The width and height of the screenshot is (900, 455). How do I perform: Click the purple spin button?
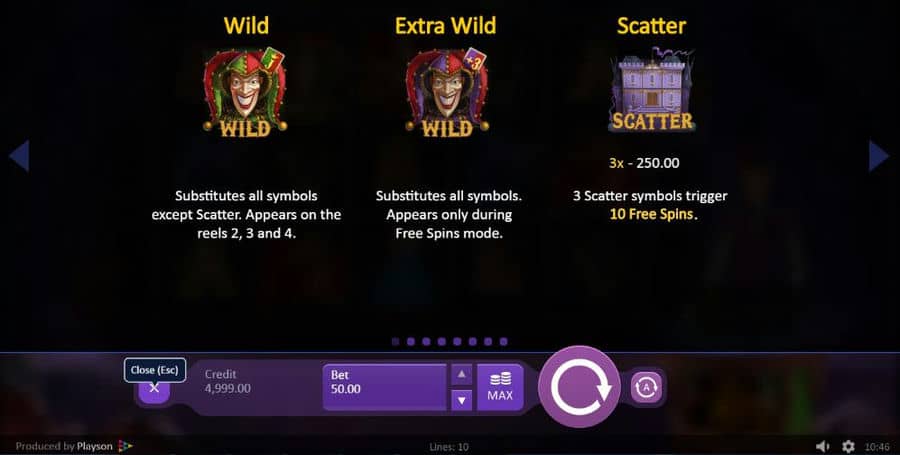(x=579, y=387)
